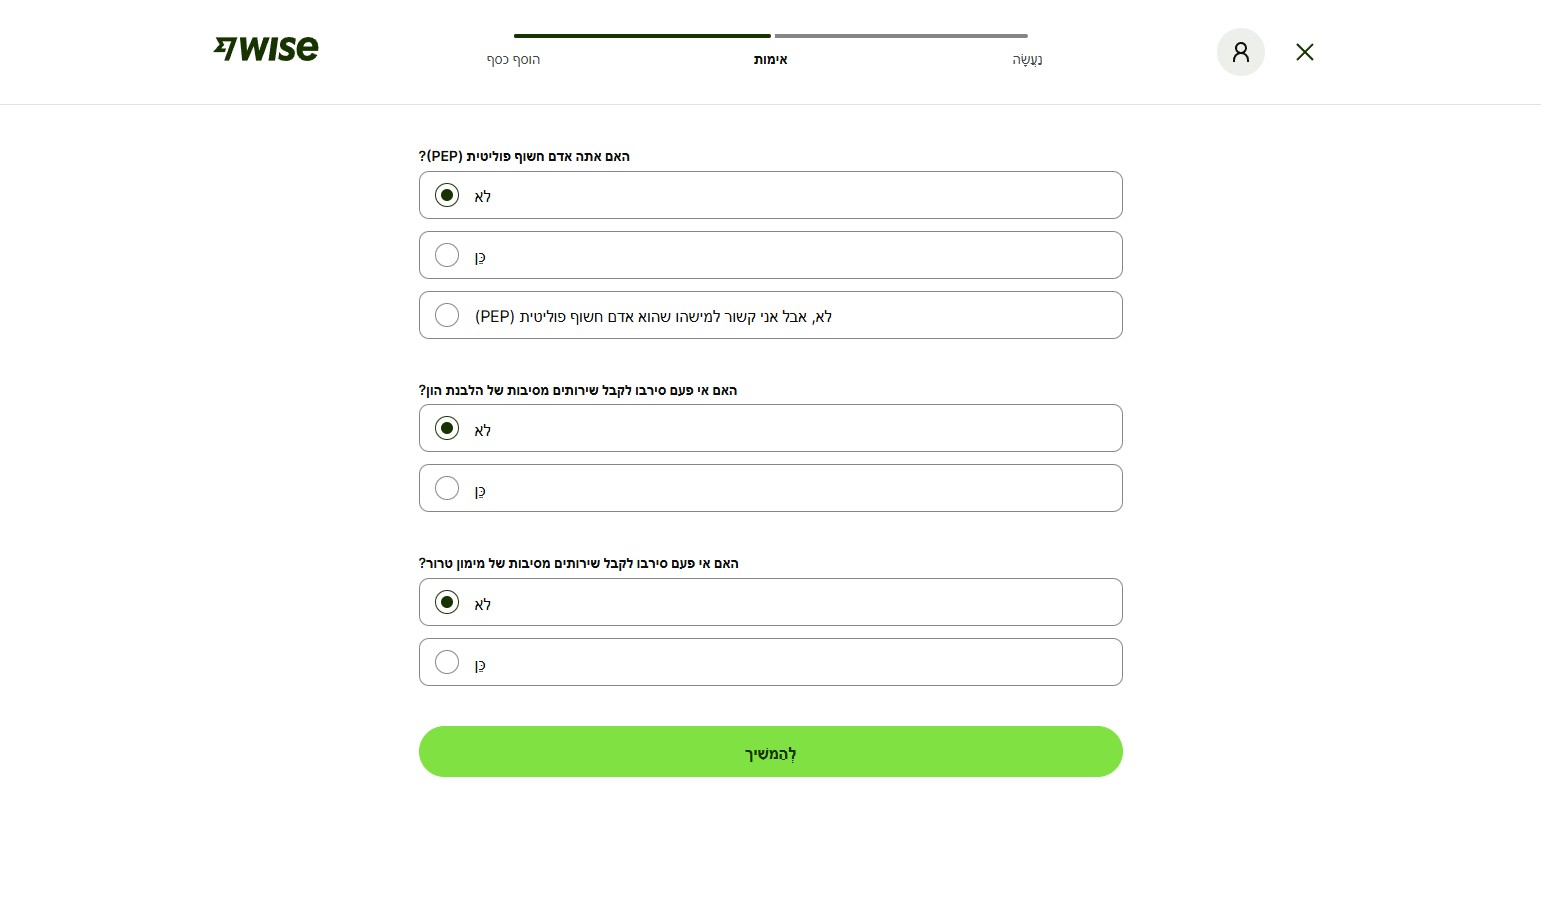Click the Wise flag emblem in the logo

coord(225,48)
